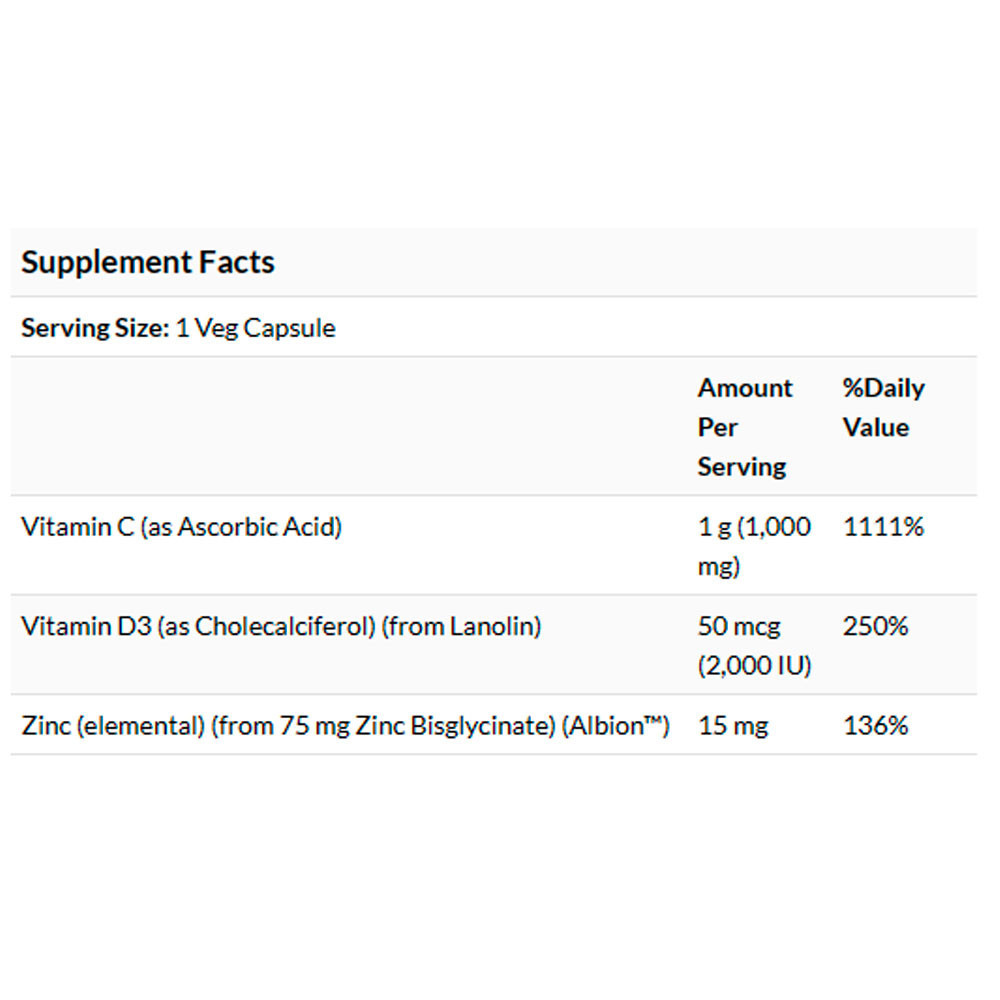Click the 50 mcg amount
Viewport: 1000px width, 1000px height.
click(x=739, y=627)
